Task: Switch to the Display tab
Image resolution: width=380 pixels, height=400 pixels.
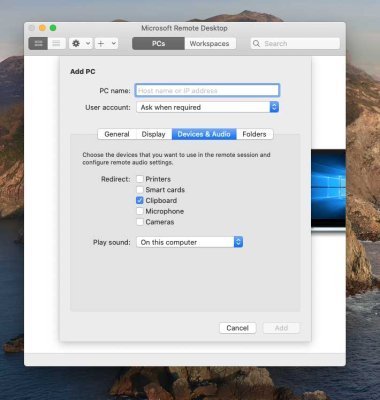Action: 153,134
